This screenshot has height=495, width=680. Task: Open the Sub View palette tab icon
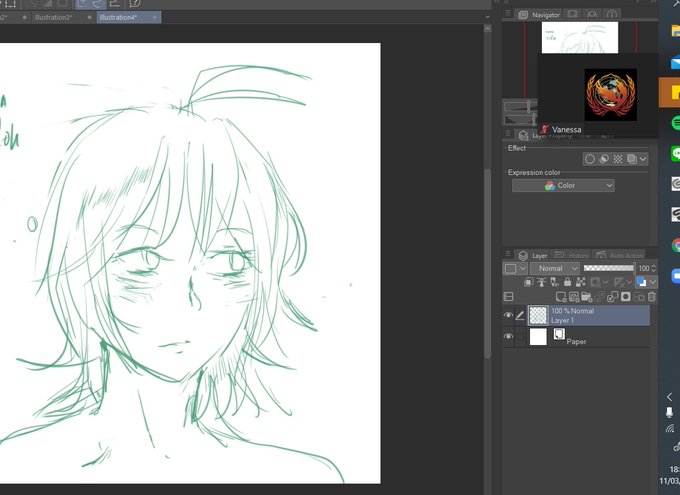[572, 14]
